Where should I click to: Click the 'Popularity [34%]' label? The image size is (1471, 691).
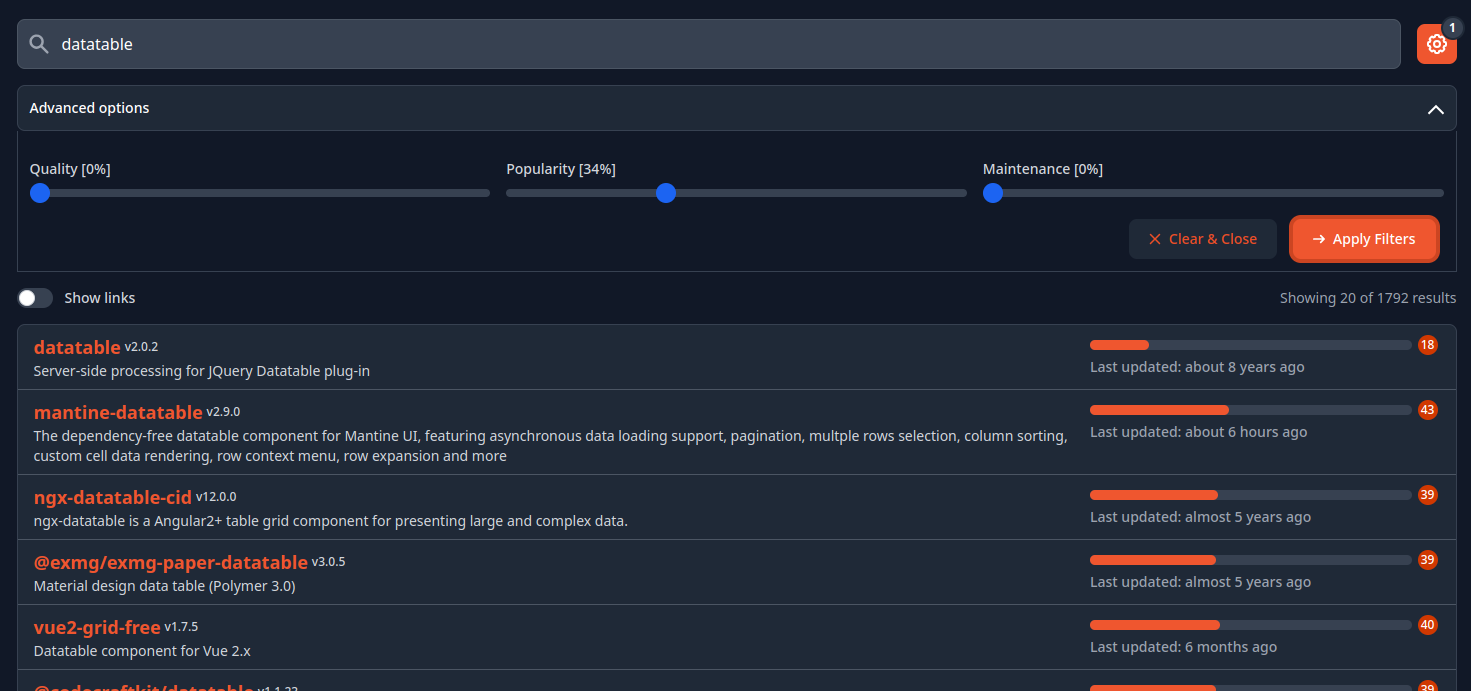point(561,169)
